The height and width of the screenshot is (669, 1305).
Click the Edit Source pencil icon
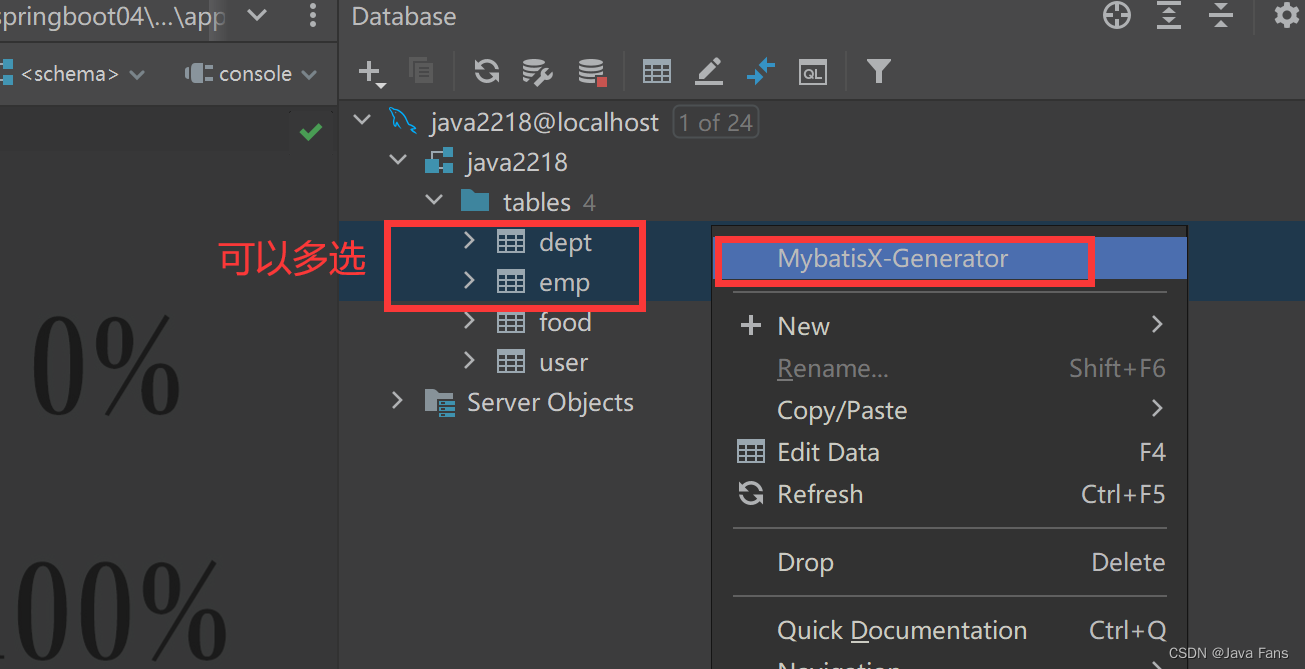click(x=709, y=71)
